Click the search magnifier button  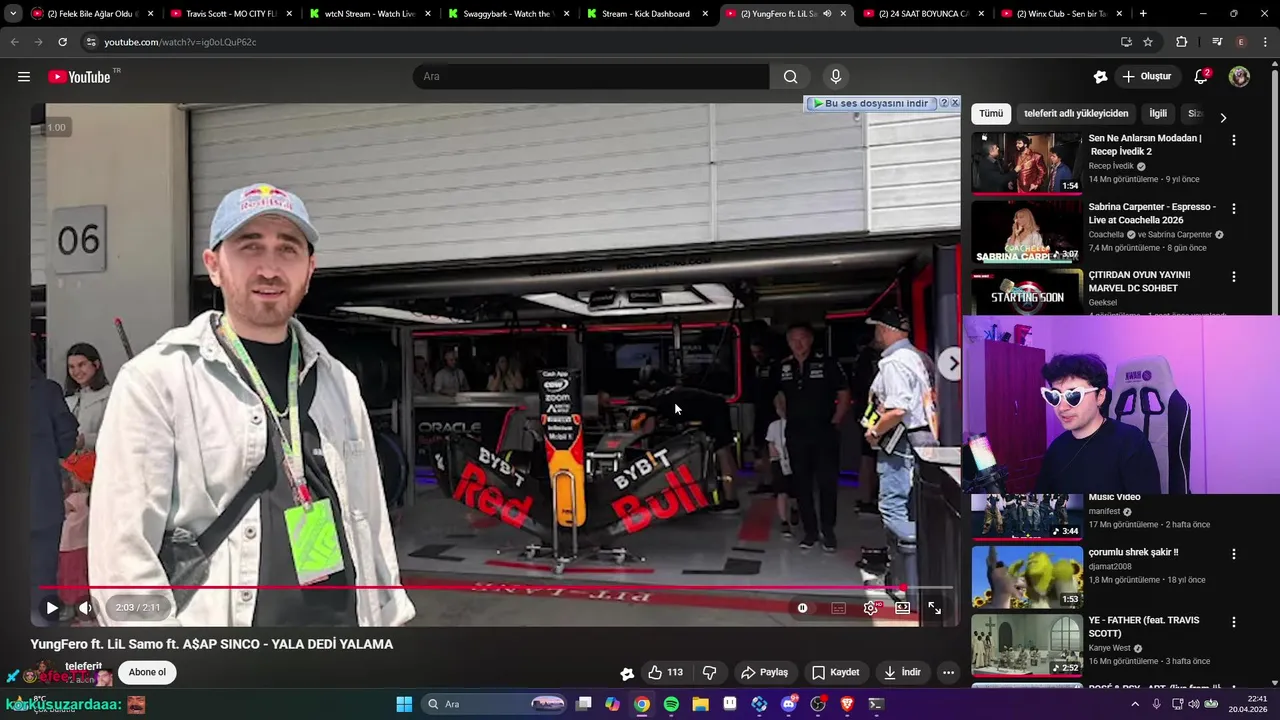790,77
